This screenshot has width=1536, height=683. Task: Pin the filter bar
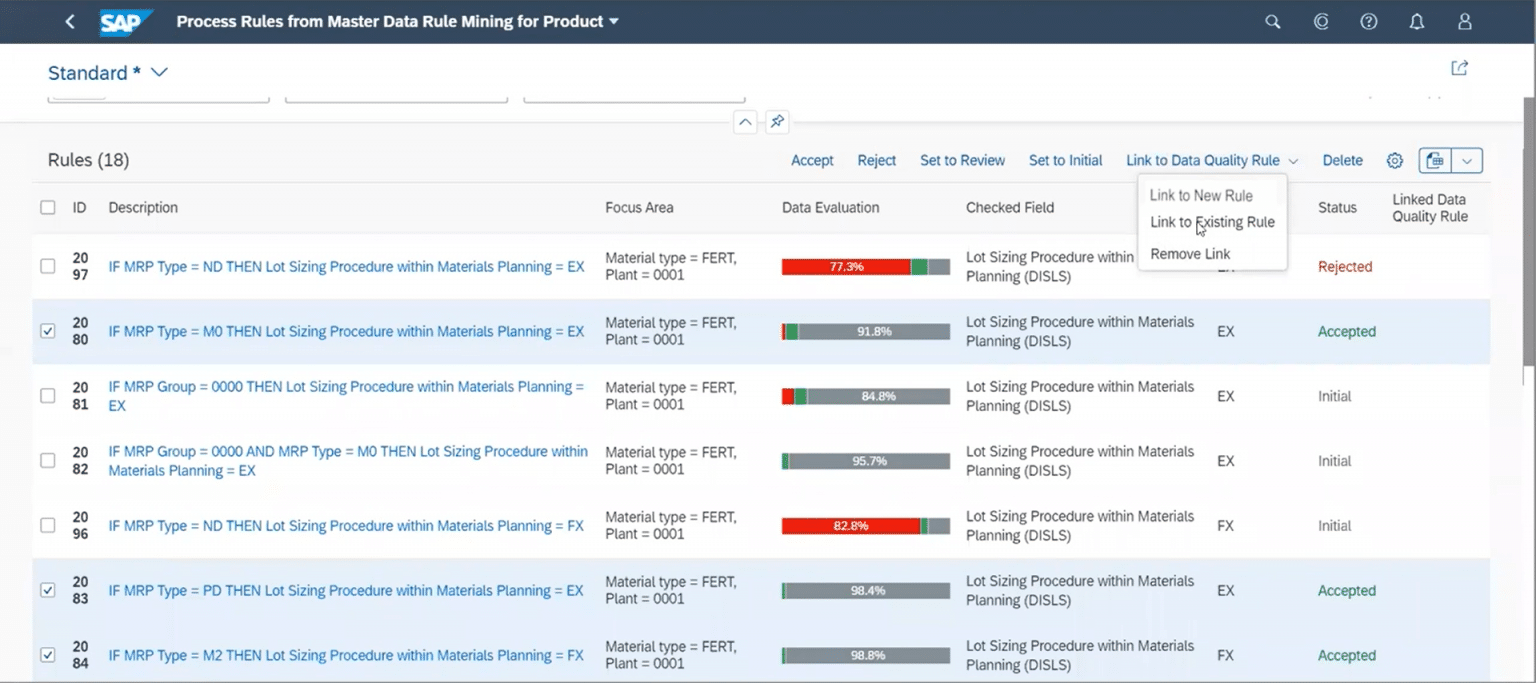777,121
